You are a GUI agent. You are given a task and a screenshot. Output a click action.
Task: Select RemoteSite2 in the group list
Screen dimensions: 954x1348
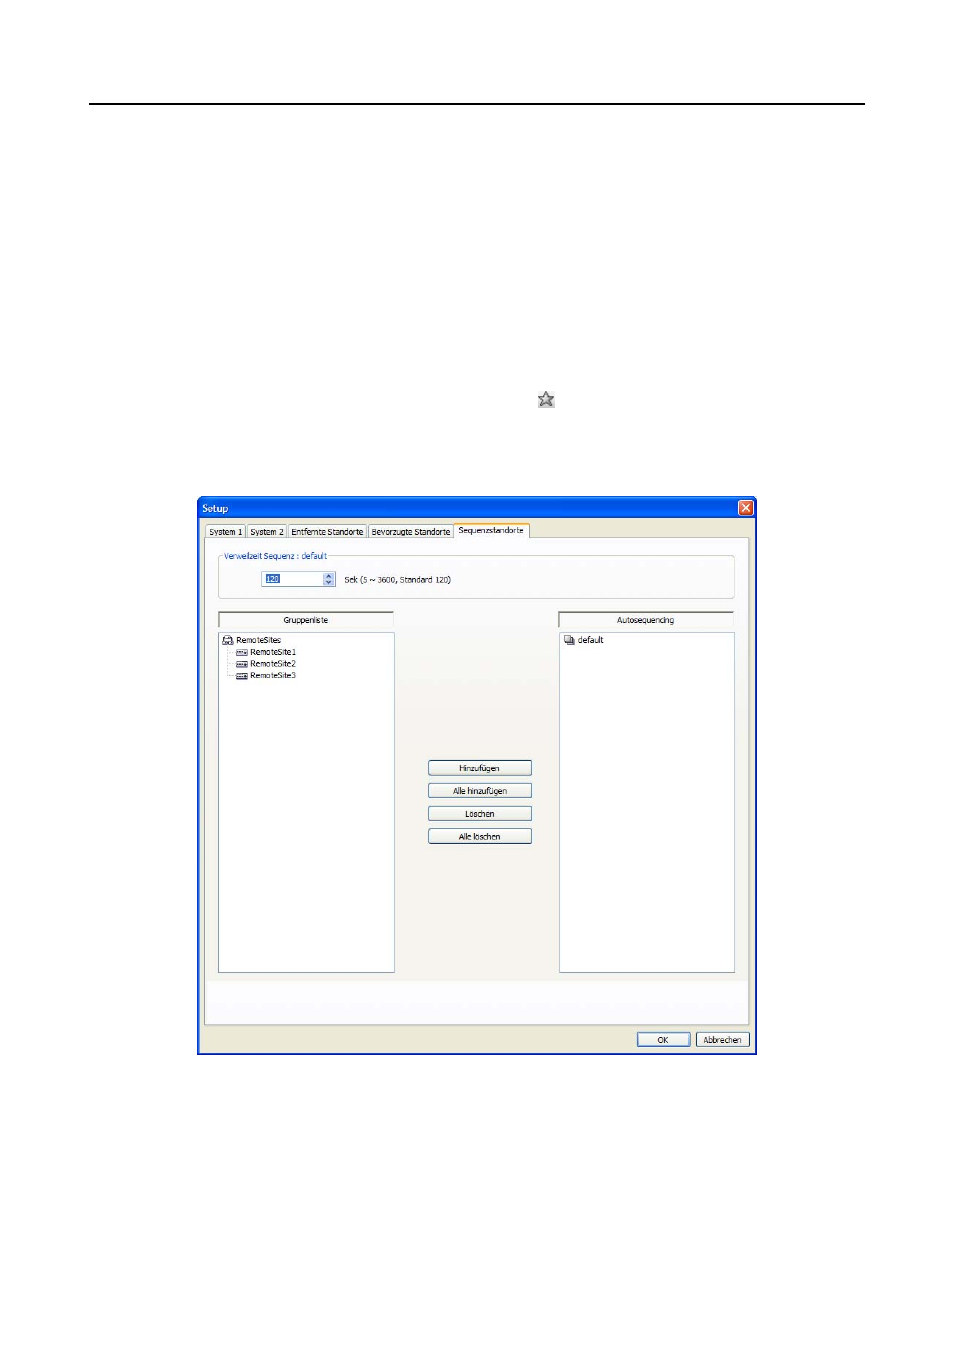(273, 664)
